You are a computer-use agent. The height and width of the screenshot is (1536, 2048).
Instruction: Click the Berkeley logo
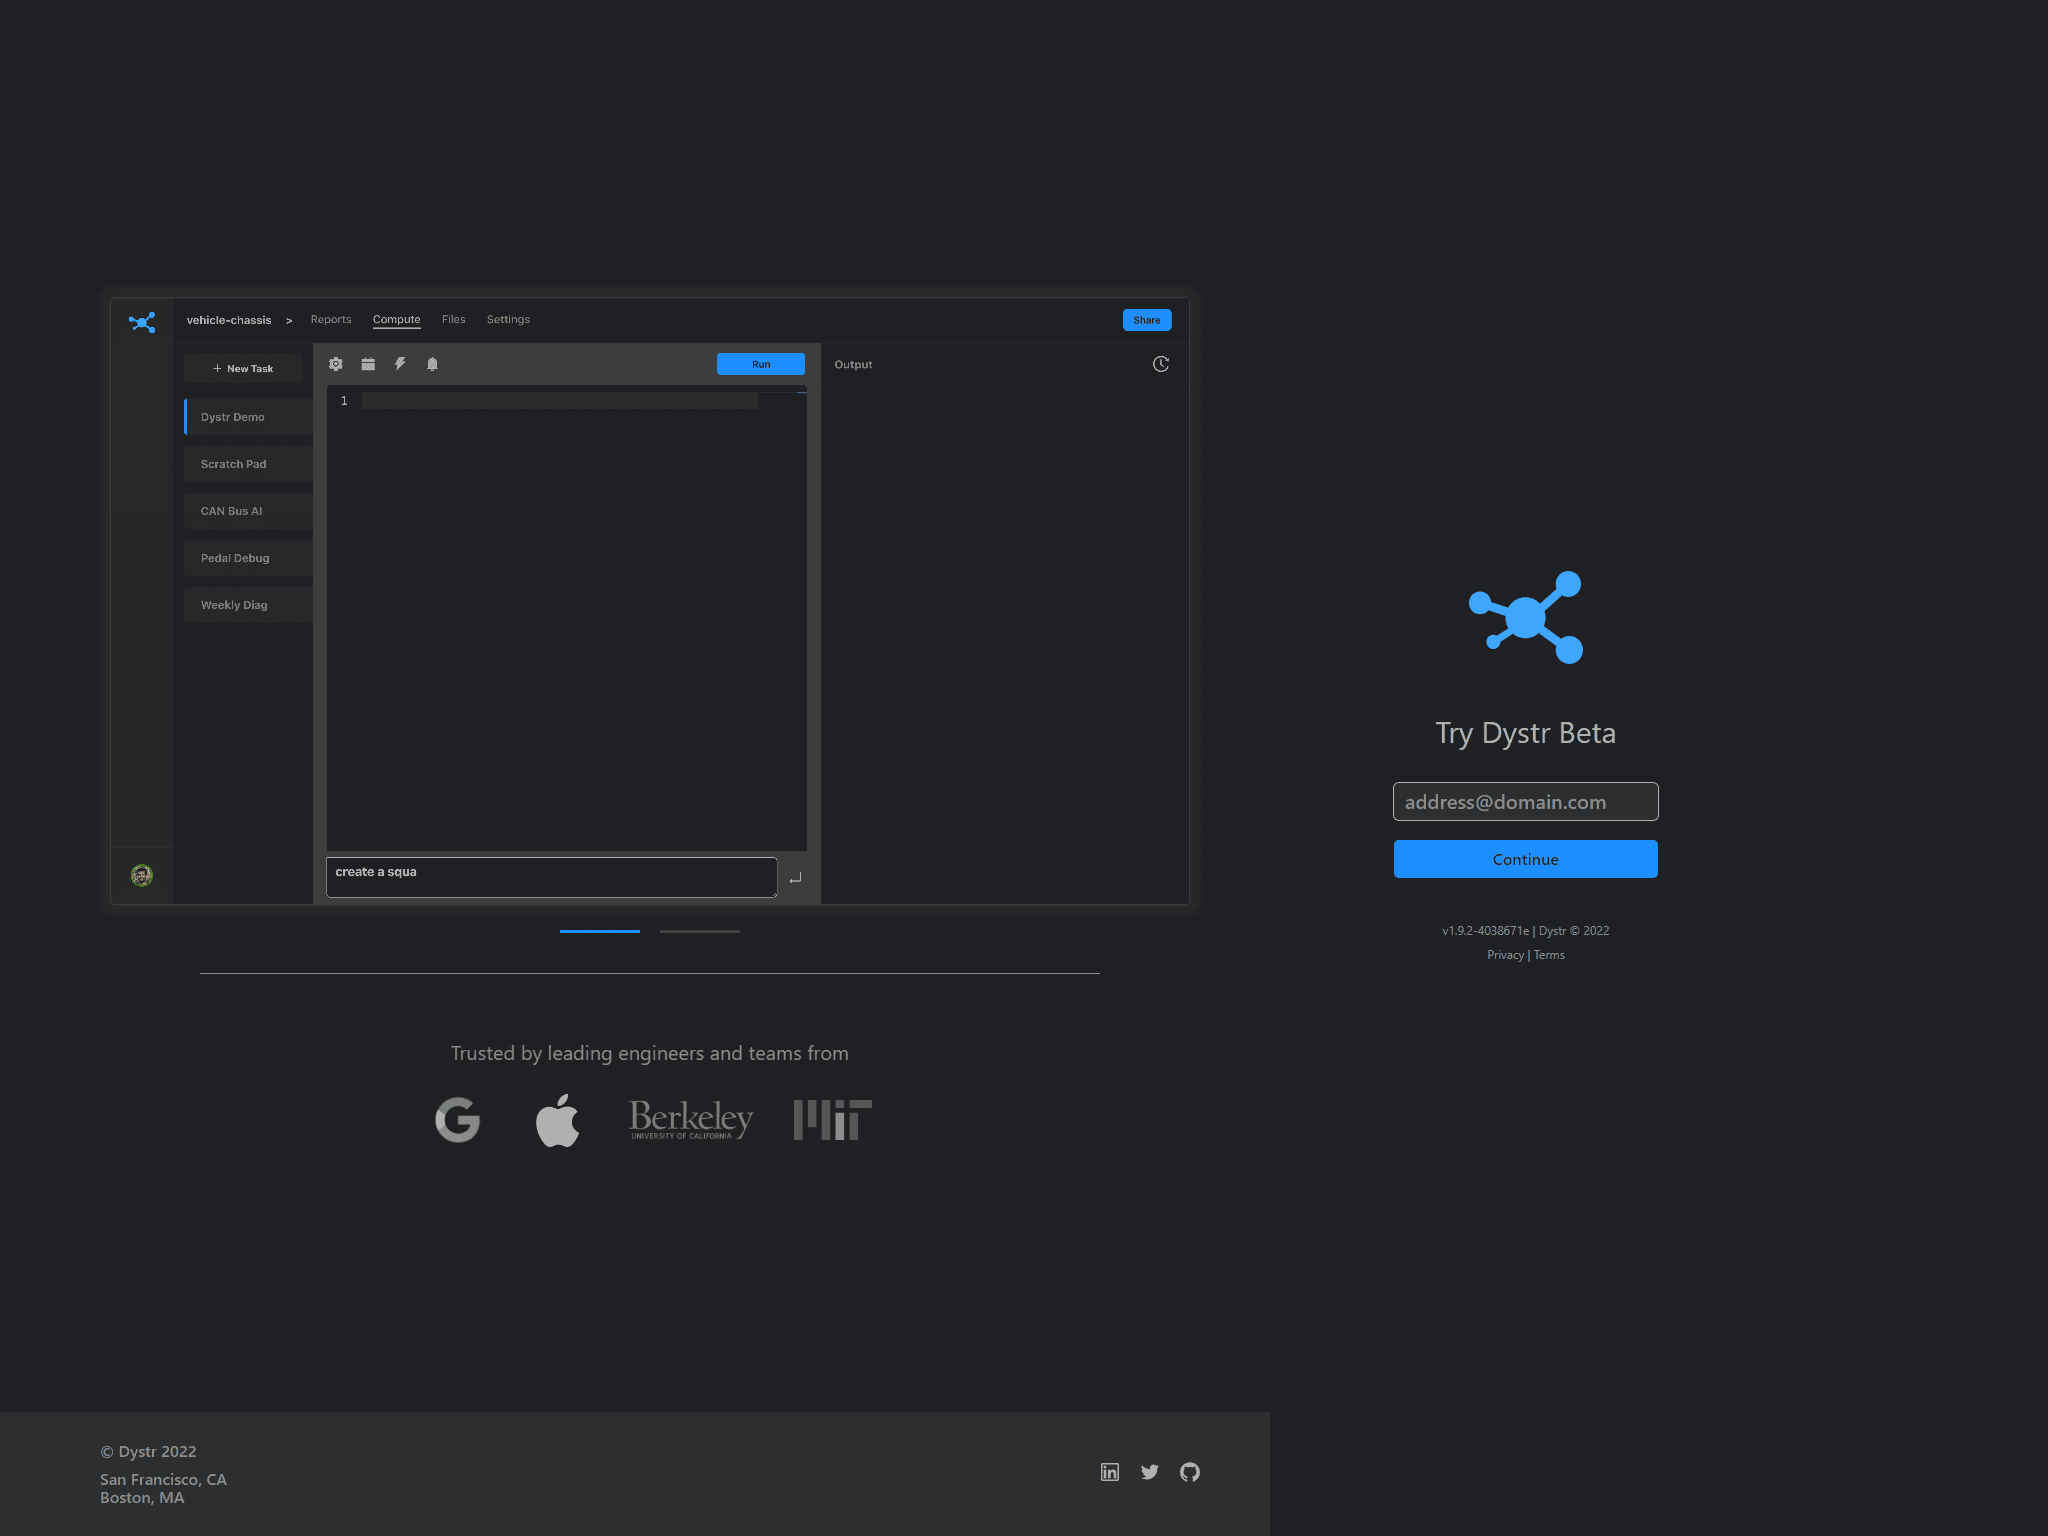(691, 1119)
